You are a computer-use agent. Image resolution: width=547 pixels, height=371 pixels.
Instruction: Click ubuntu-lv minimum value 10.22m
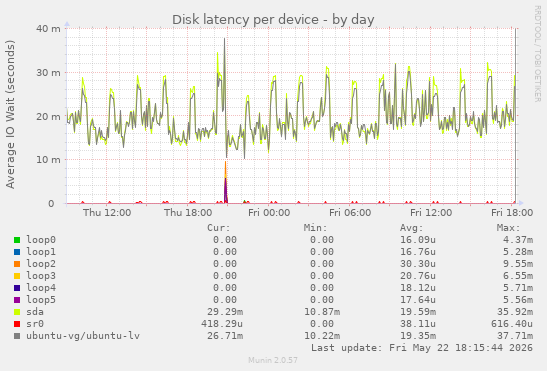coord(322,336)
